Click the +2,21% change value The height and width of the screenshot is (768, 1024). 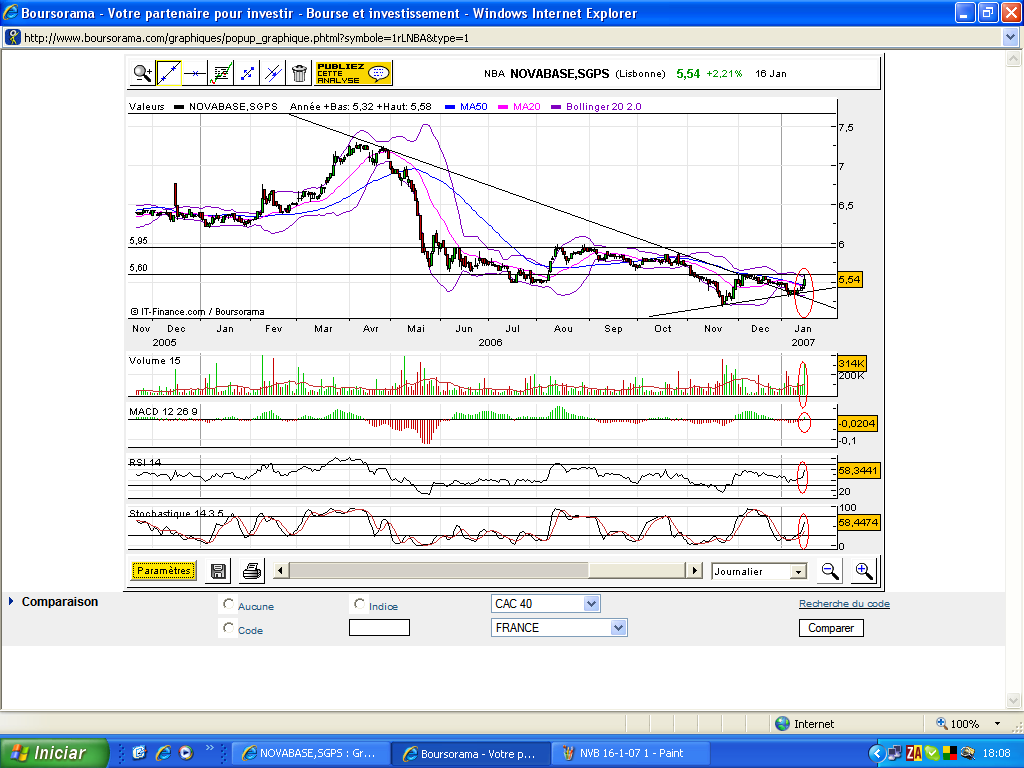[724, 74]
